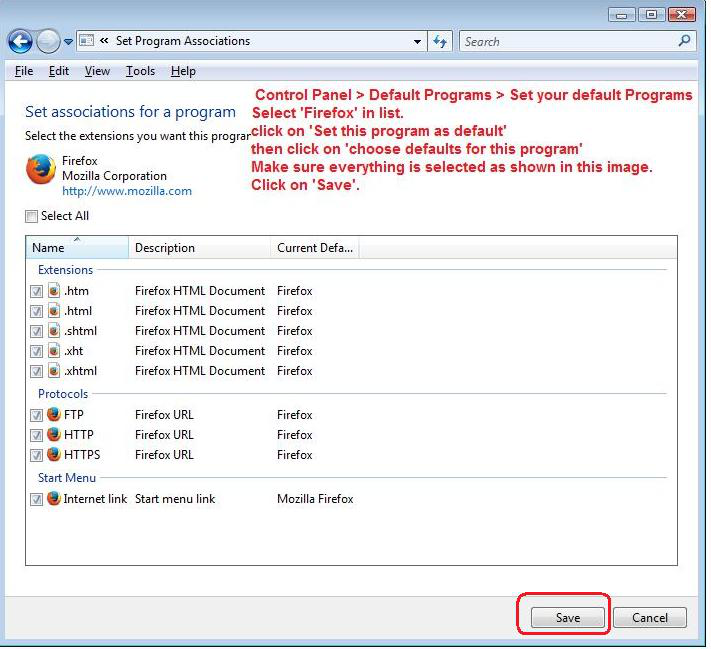Maximize the window
The height and width of the screenshot is (649, 711).
click(651, 15)
